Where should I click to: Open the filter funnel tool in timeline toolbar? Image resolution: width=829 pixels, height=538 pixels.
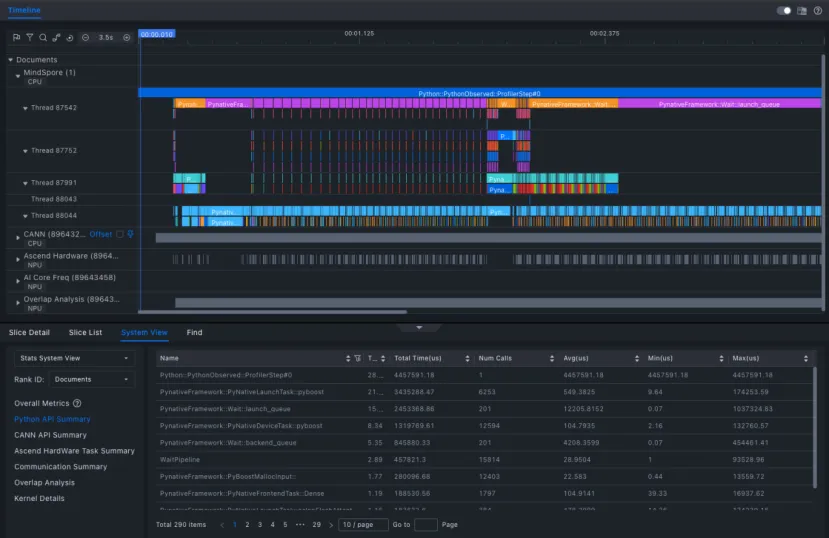29,37
